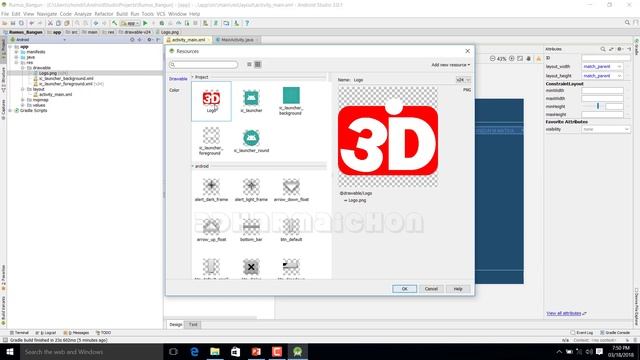Open the VCS menu
This screenshot has width=640, height=360.
pyautogui.click(x=161, y=14)
